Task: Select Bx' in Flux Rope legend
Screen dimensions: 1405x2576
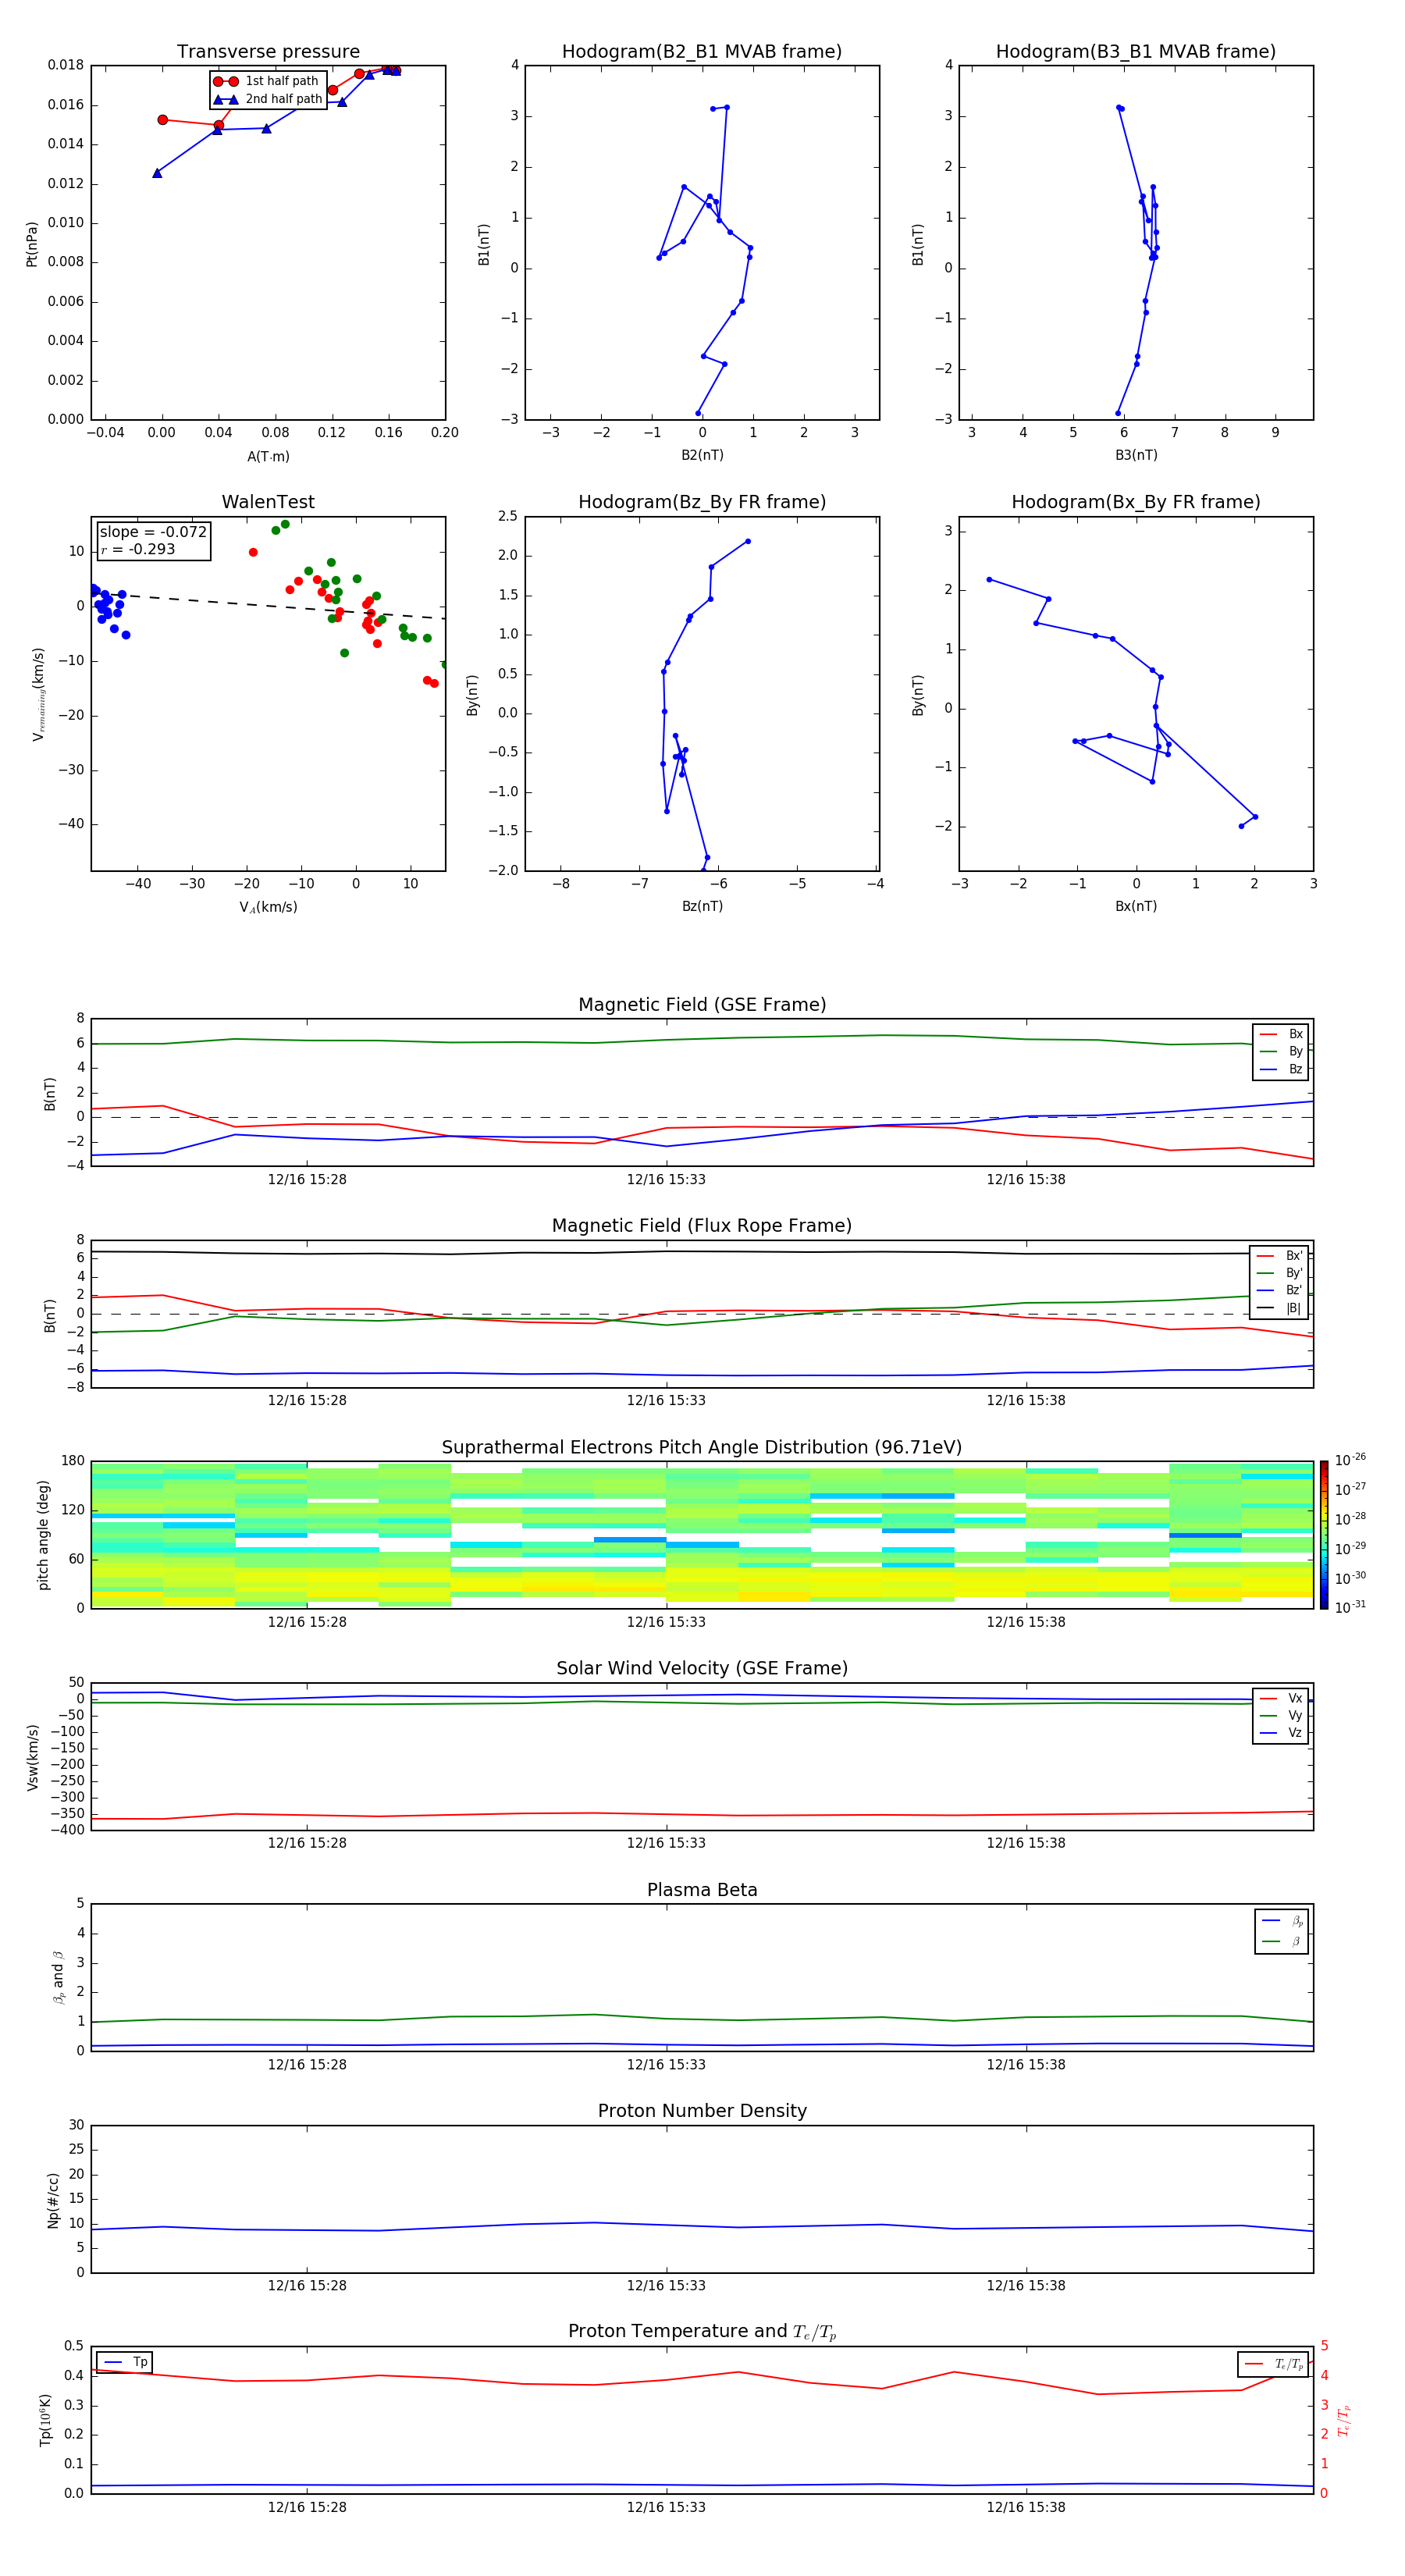Action: point(1280,1256)
